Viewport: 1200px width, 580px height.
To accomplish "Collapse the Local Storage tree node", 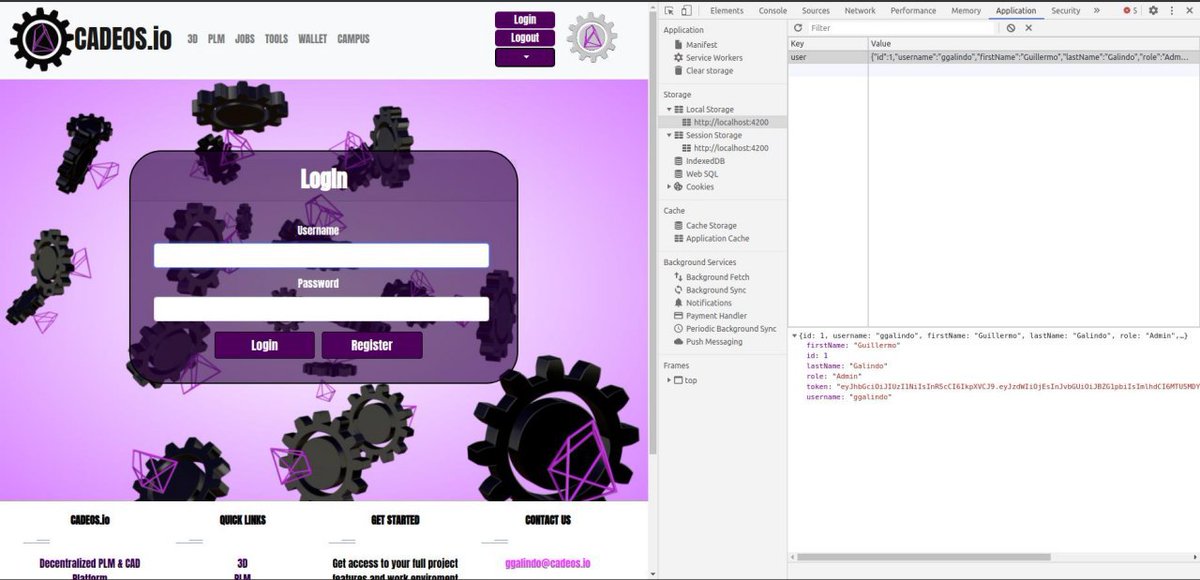I will (x=669, y=109).
